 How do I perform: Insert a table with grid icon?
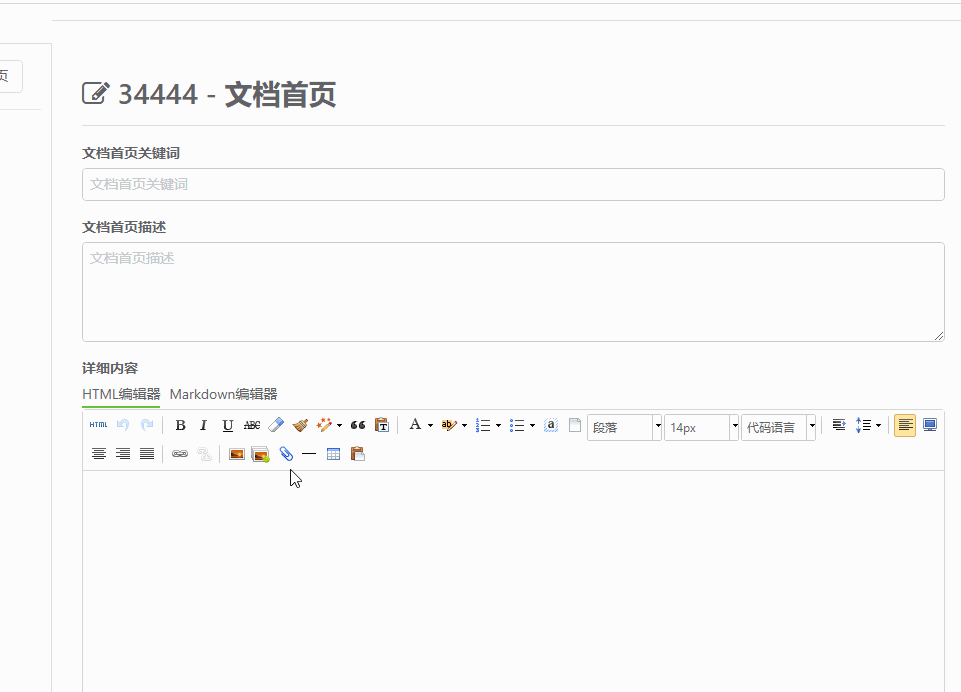point(333,454)
